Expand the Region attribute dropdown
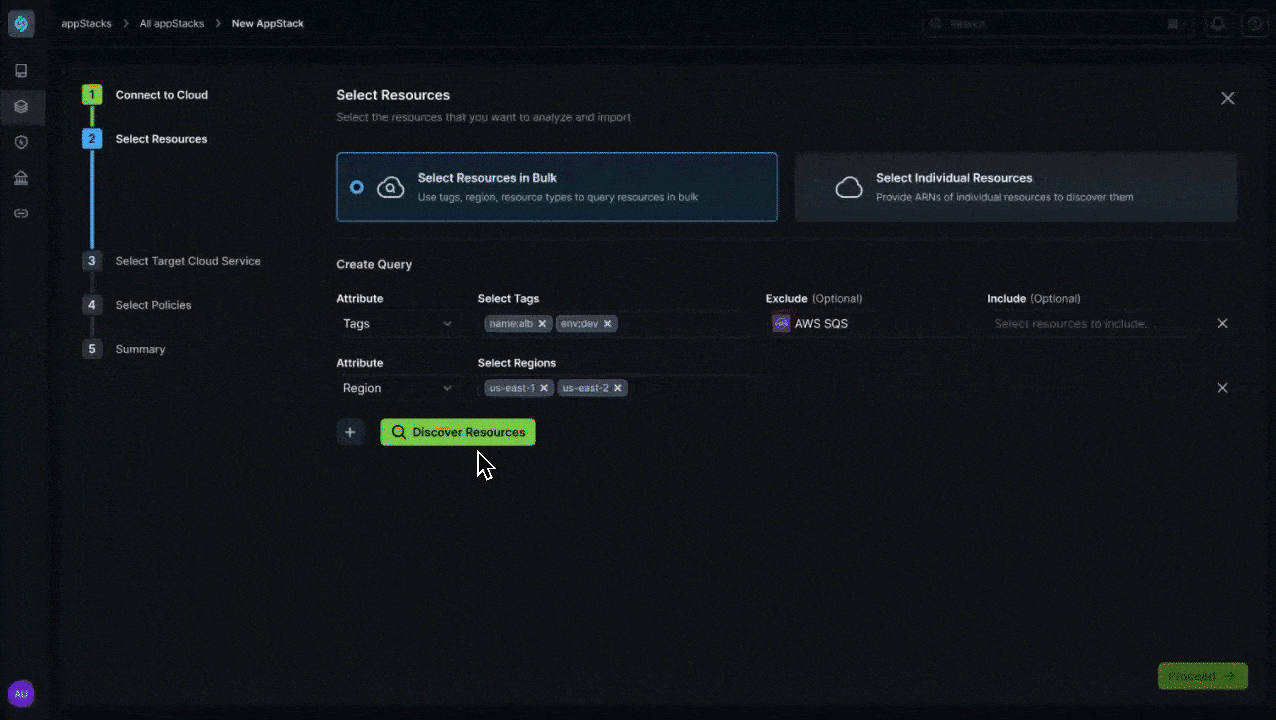The width and height of the screenshot is (1276, 720). [x=397, y=388]
